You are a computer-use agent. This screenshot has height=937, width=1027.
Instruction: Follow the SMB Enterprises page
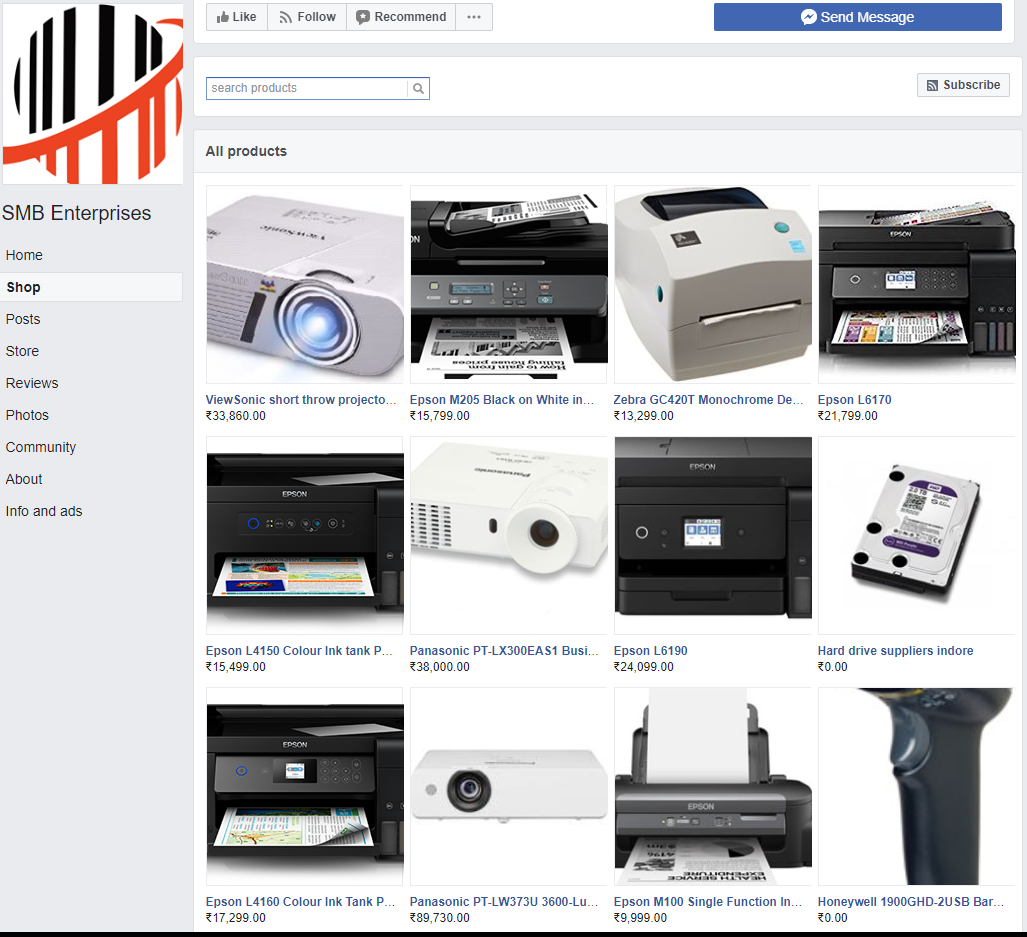coord(307,17)
